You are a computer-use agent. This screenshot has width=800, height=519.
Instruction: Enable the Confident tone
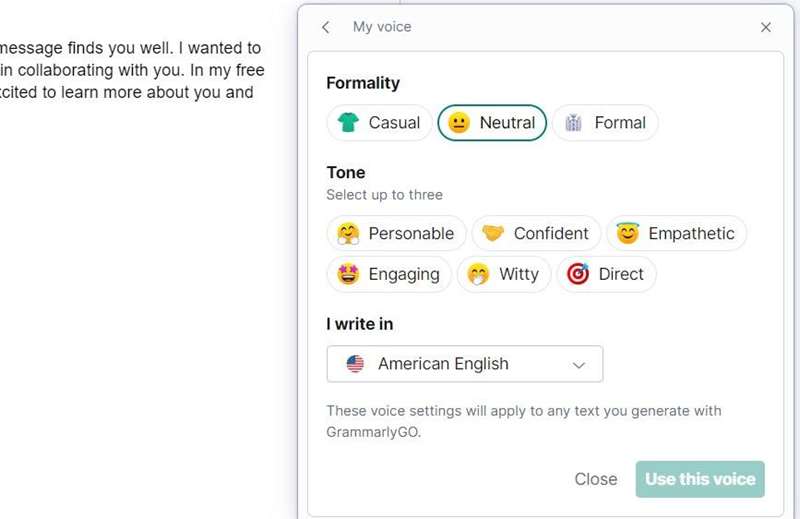click(537, 234)
